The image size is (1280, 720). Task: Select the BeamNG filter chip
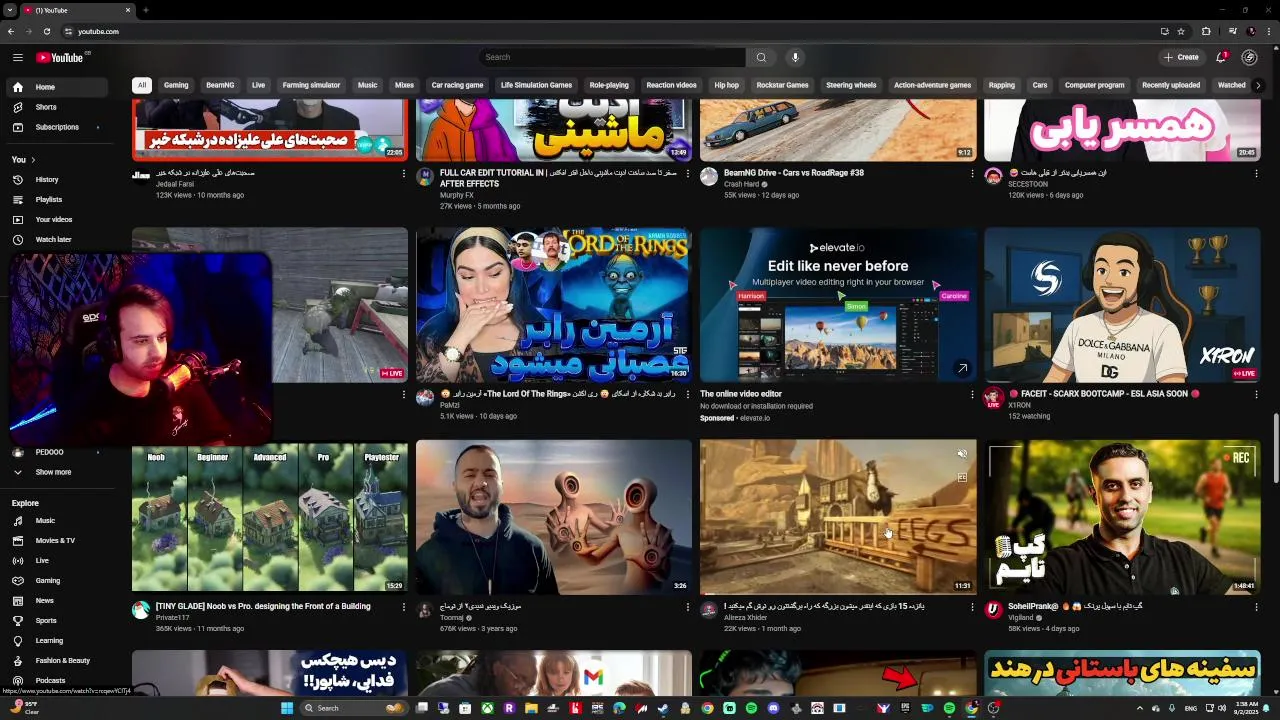220,85
